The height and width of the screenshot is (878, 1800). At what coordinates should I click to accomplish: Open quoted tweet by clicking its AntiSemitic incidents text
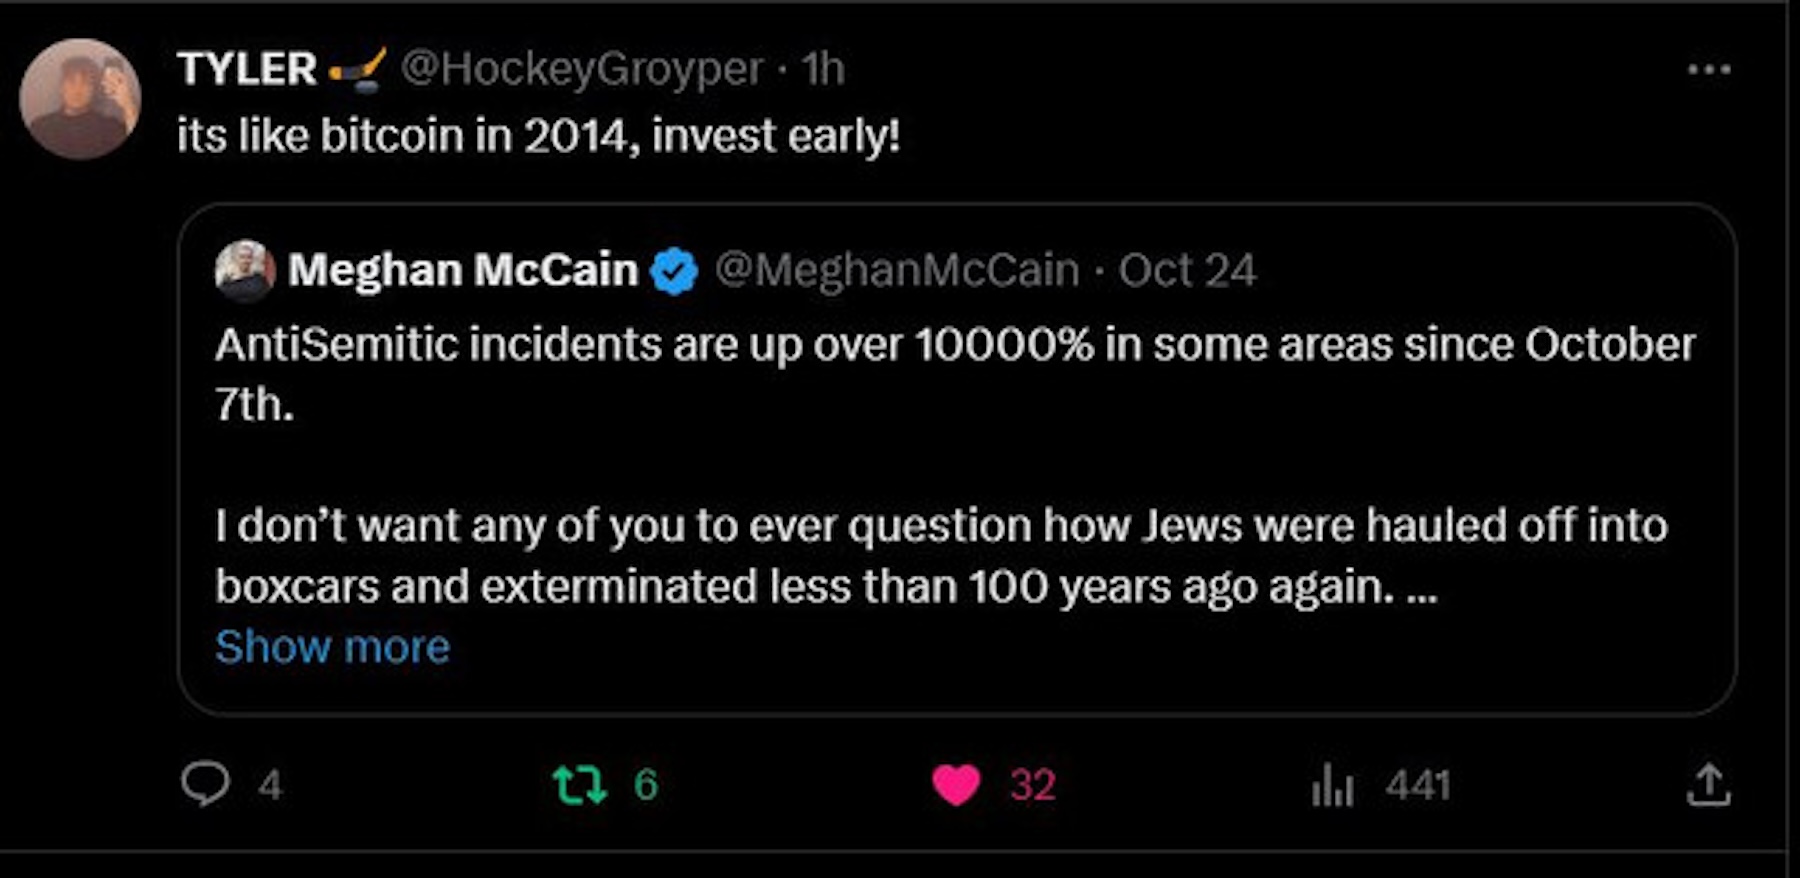(x=954, y=346)
